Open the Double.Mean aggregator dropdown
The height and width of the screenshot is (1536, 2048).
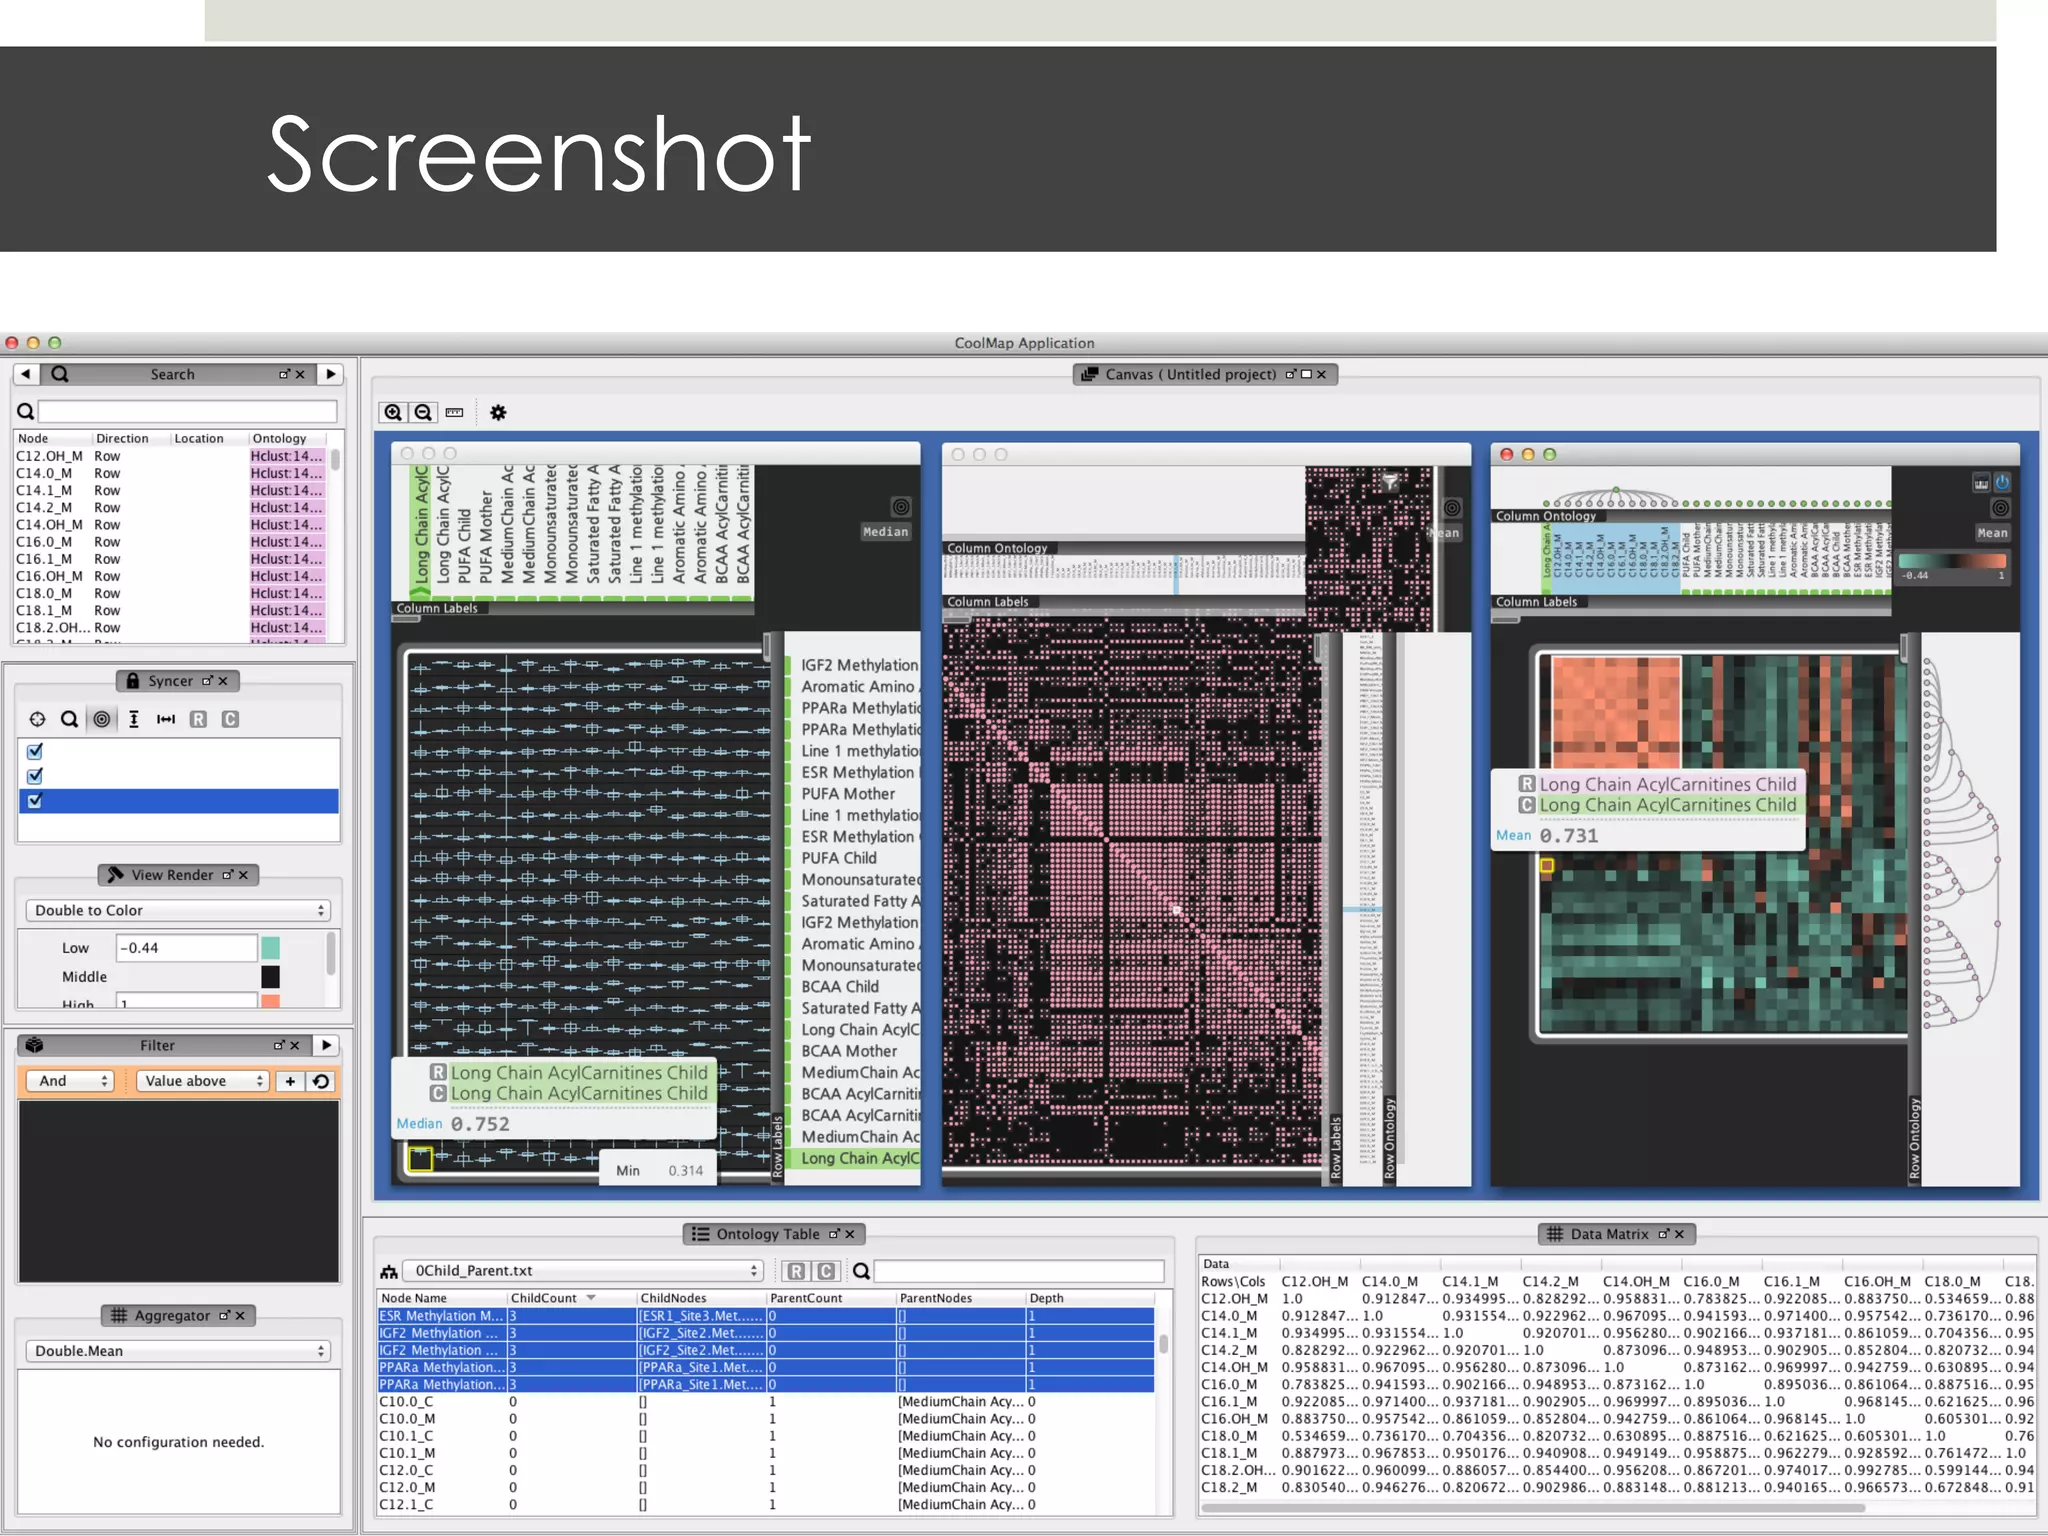click(177, 1351)
